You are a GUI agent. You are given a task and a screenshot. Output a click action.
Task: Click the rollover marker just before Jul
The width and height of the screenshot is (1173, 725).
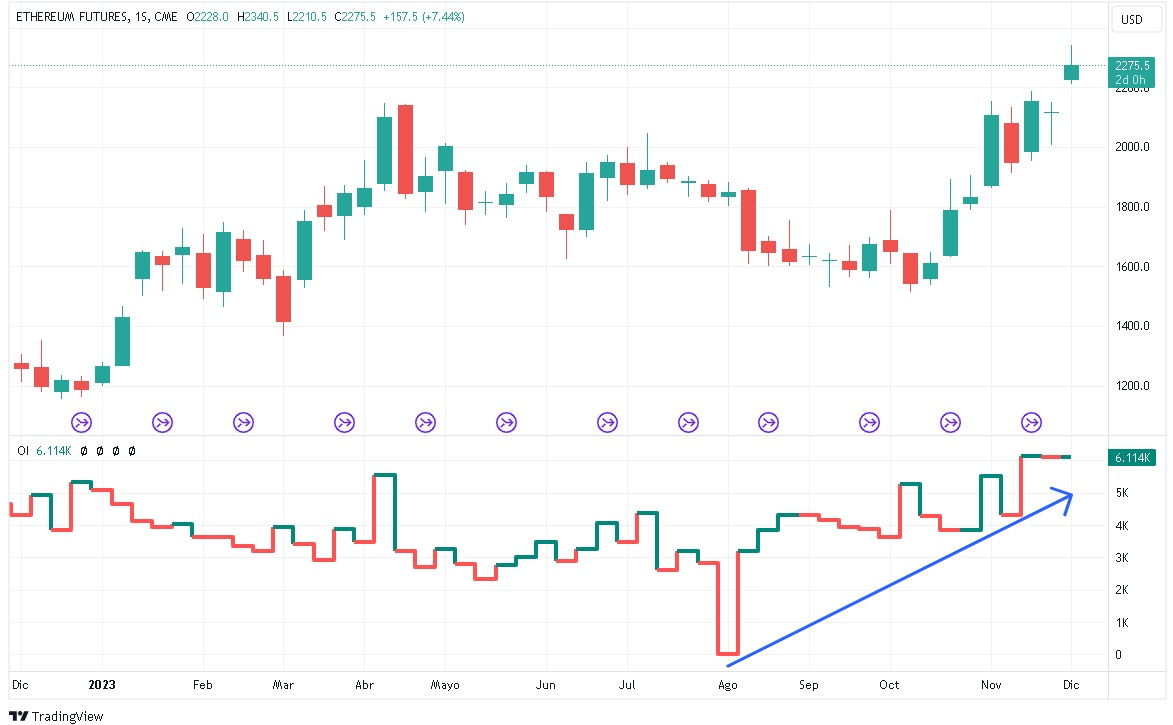click(x=607, y=422)
